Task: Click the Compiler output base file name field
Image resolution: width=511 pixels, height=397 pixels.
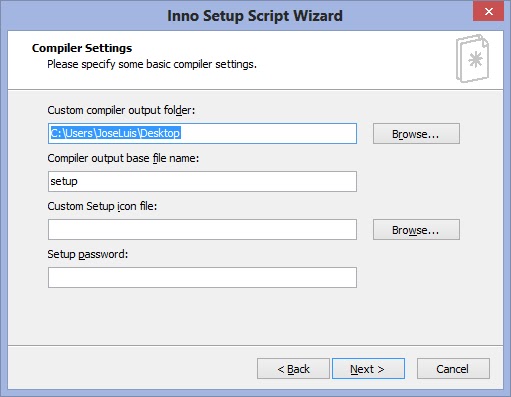Action: pos(202,181)
